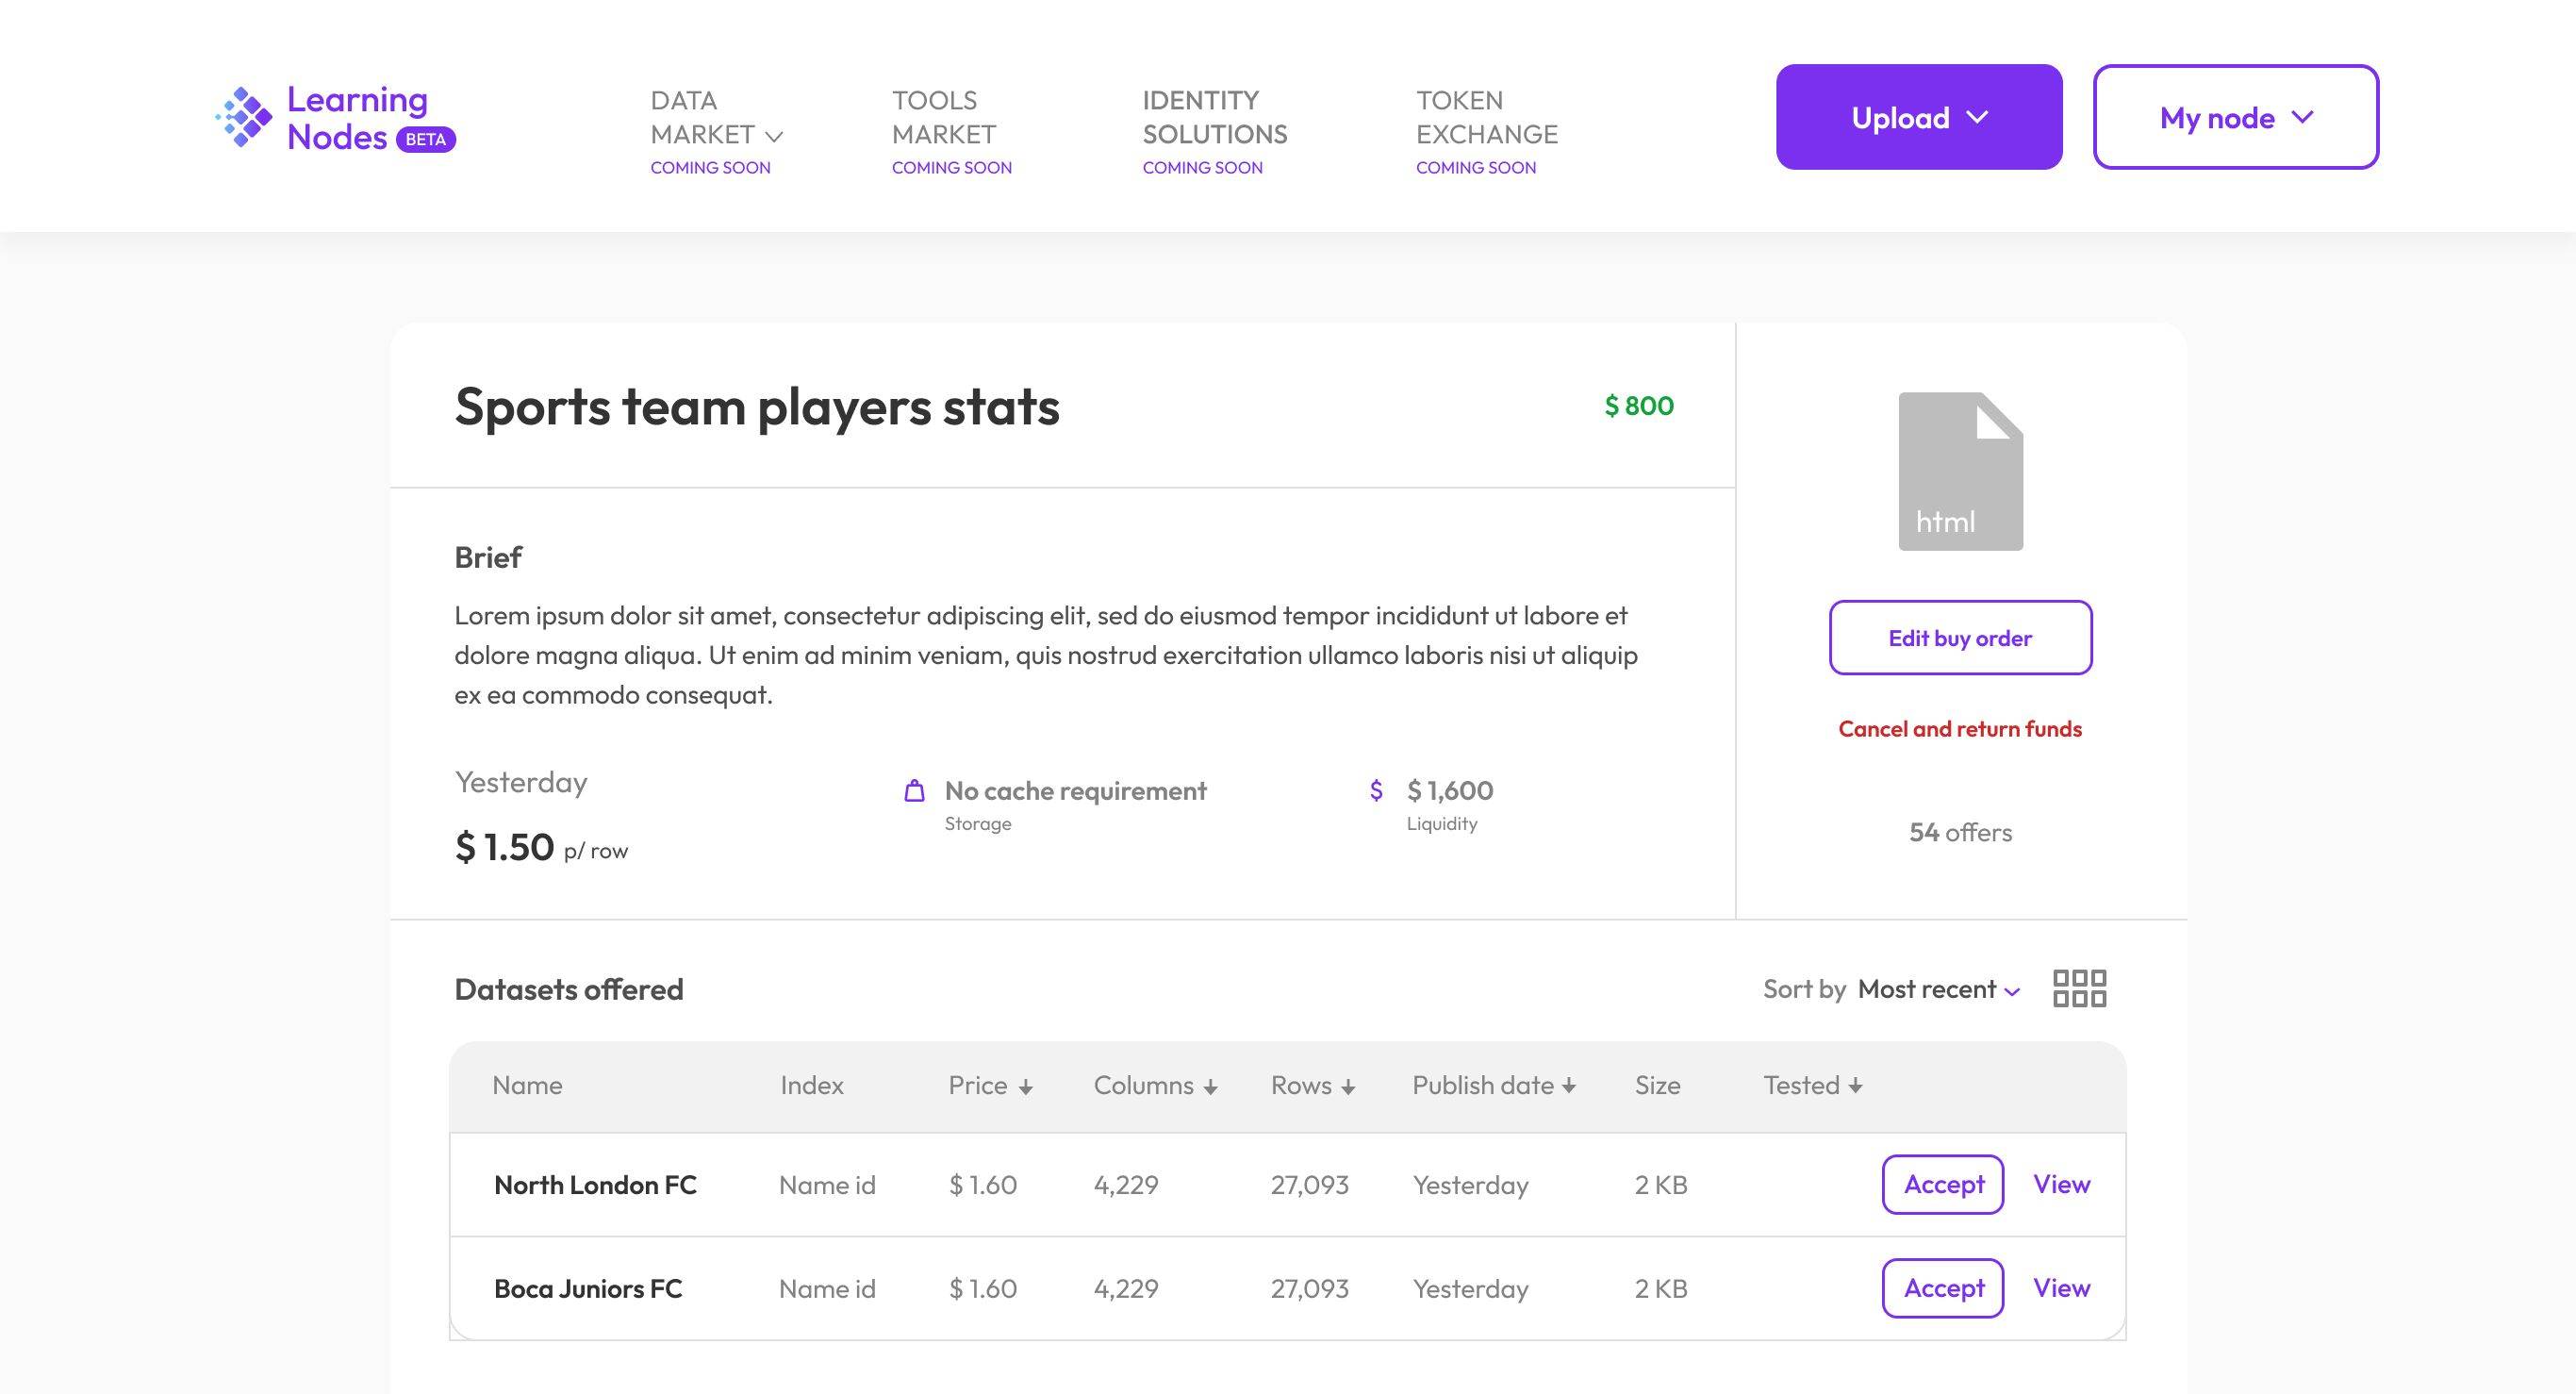
Task: Accept the North London FC dataset offer
Action: [1942, 1184]
